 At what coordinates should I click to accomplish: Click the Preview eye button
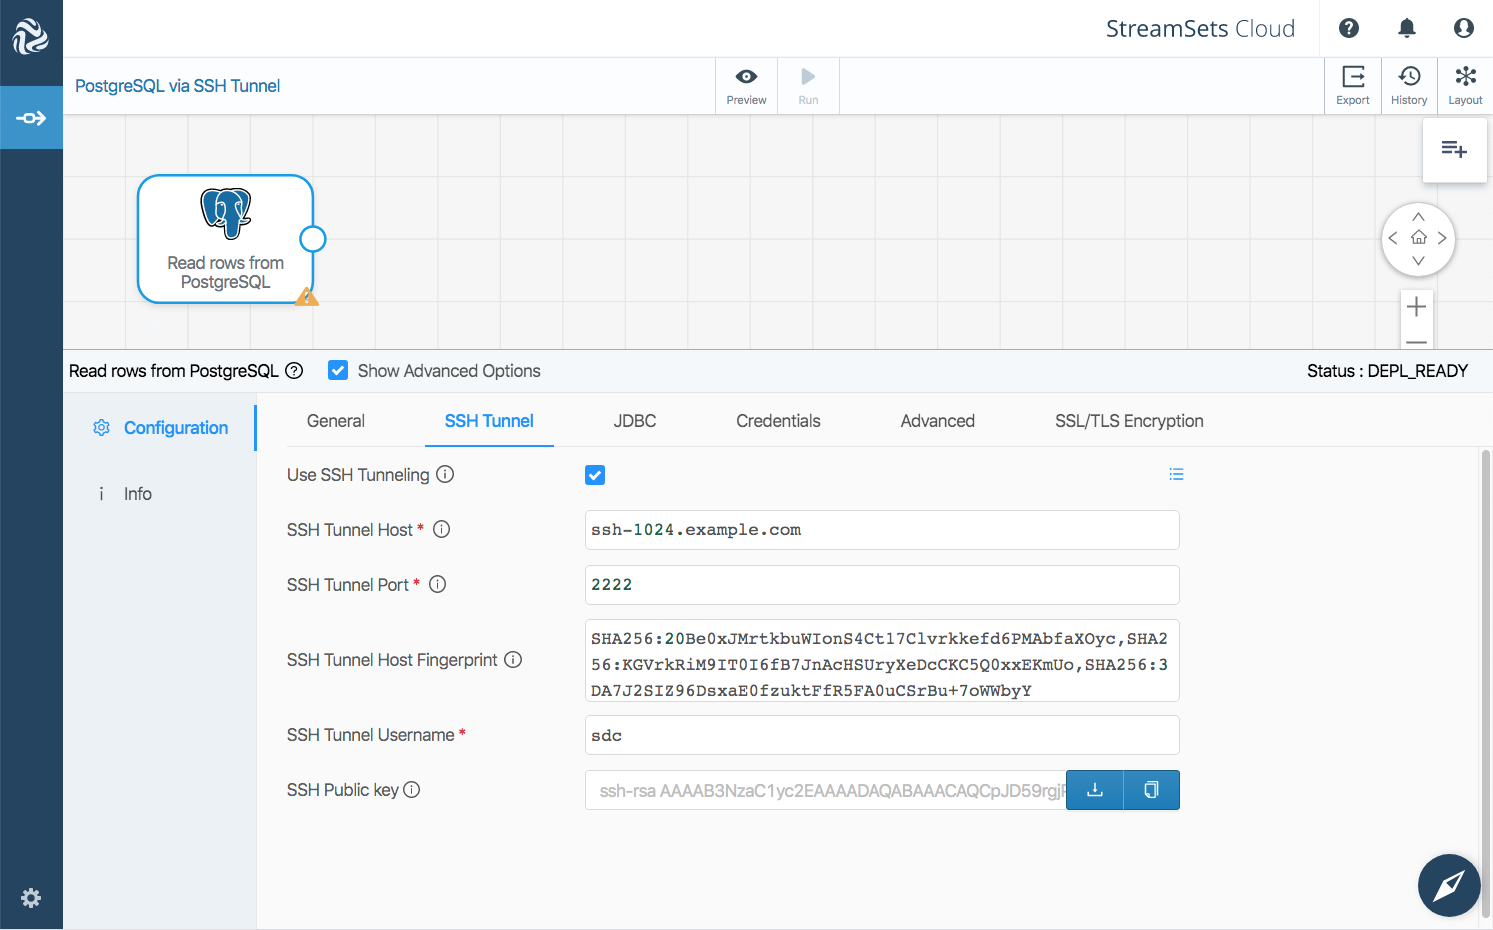point(746,86)
